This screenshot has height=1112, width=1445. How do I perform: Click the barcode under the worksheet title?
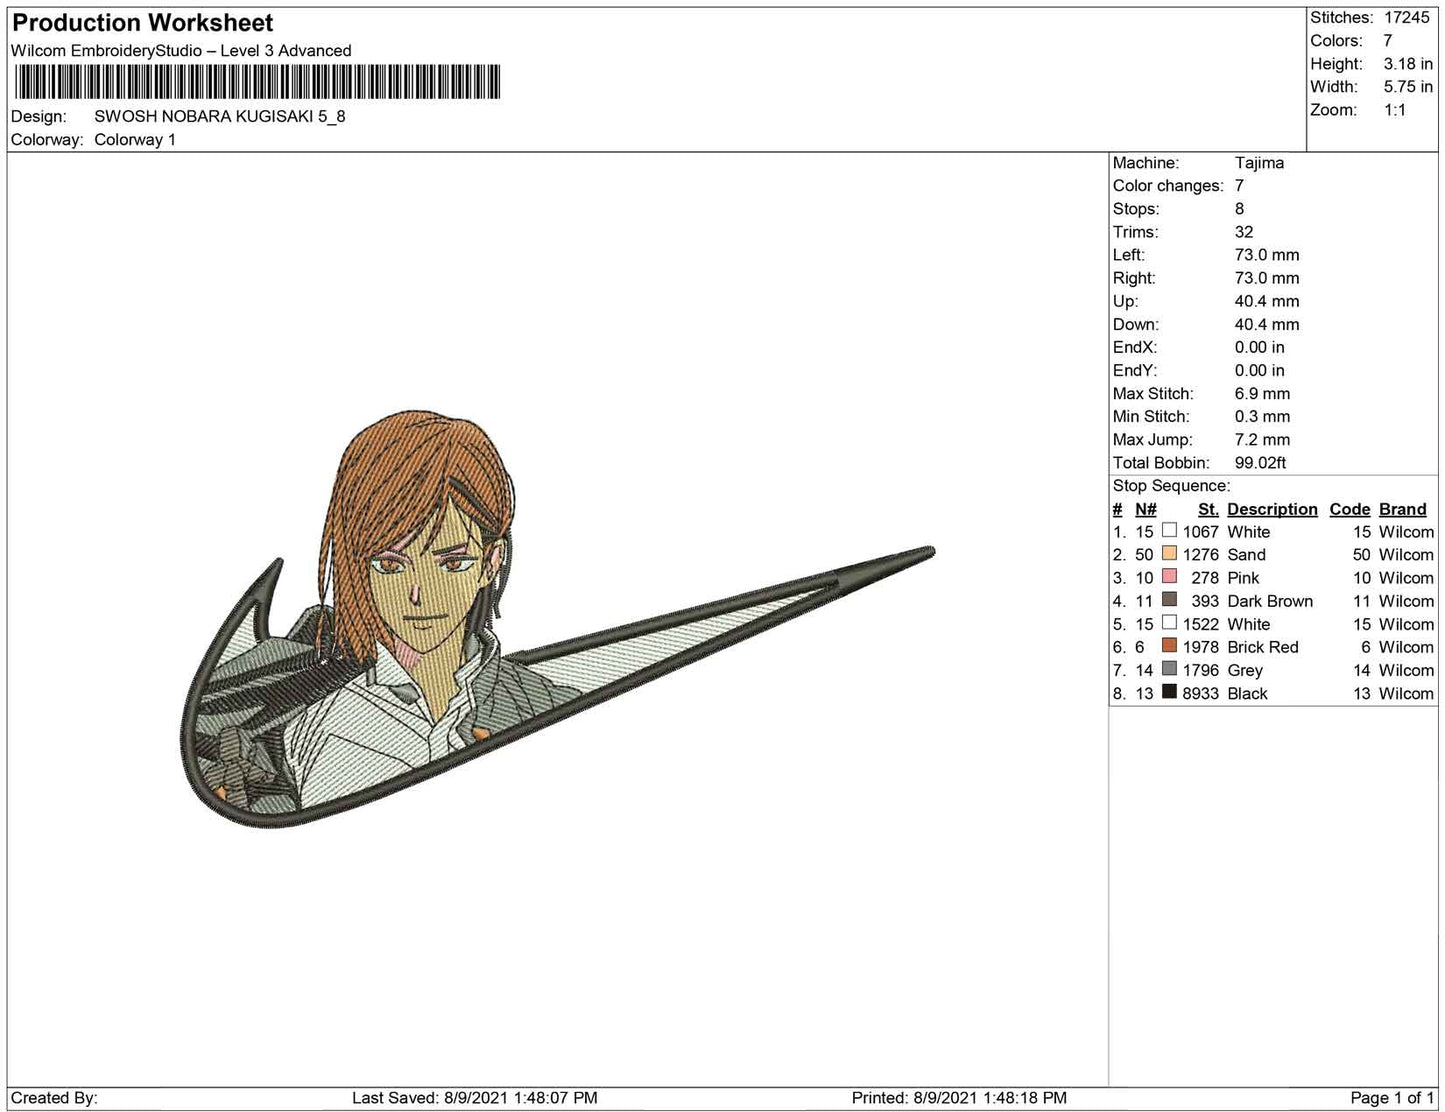[x=257, y=82]
